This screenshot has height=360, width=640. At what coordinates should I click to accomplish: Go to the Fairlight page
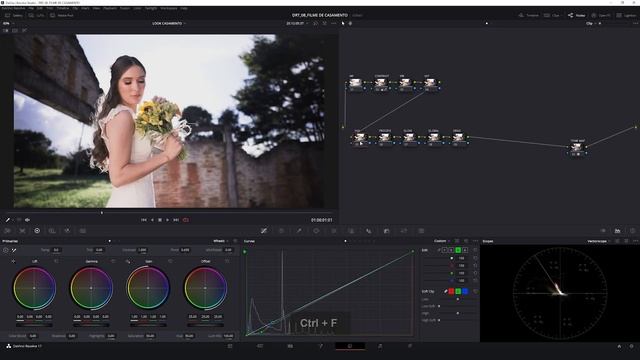[380, 346]
